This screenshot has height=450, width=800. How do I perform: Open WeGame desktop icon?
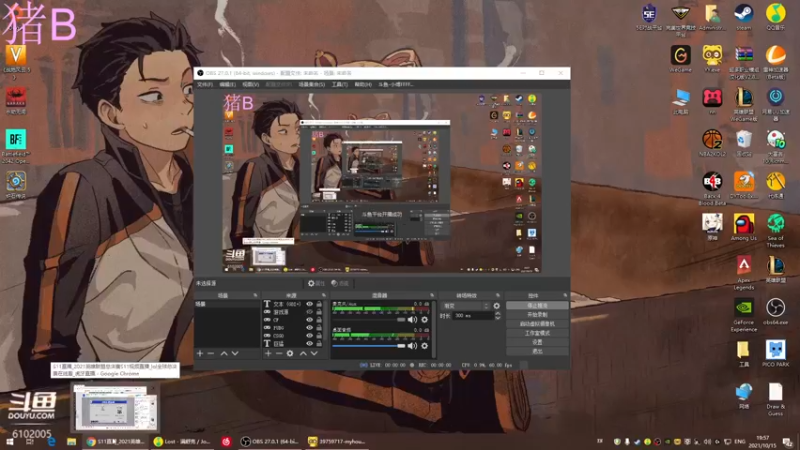(x=681, y=59)
